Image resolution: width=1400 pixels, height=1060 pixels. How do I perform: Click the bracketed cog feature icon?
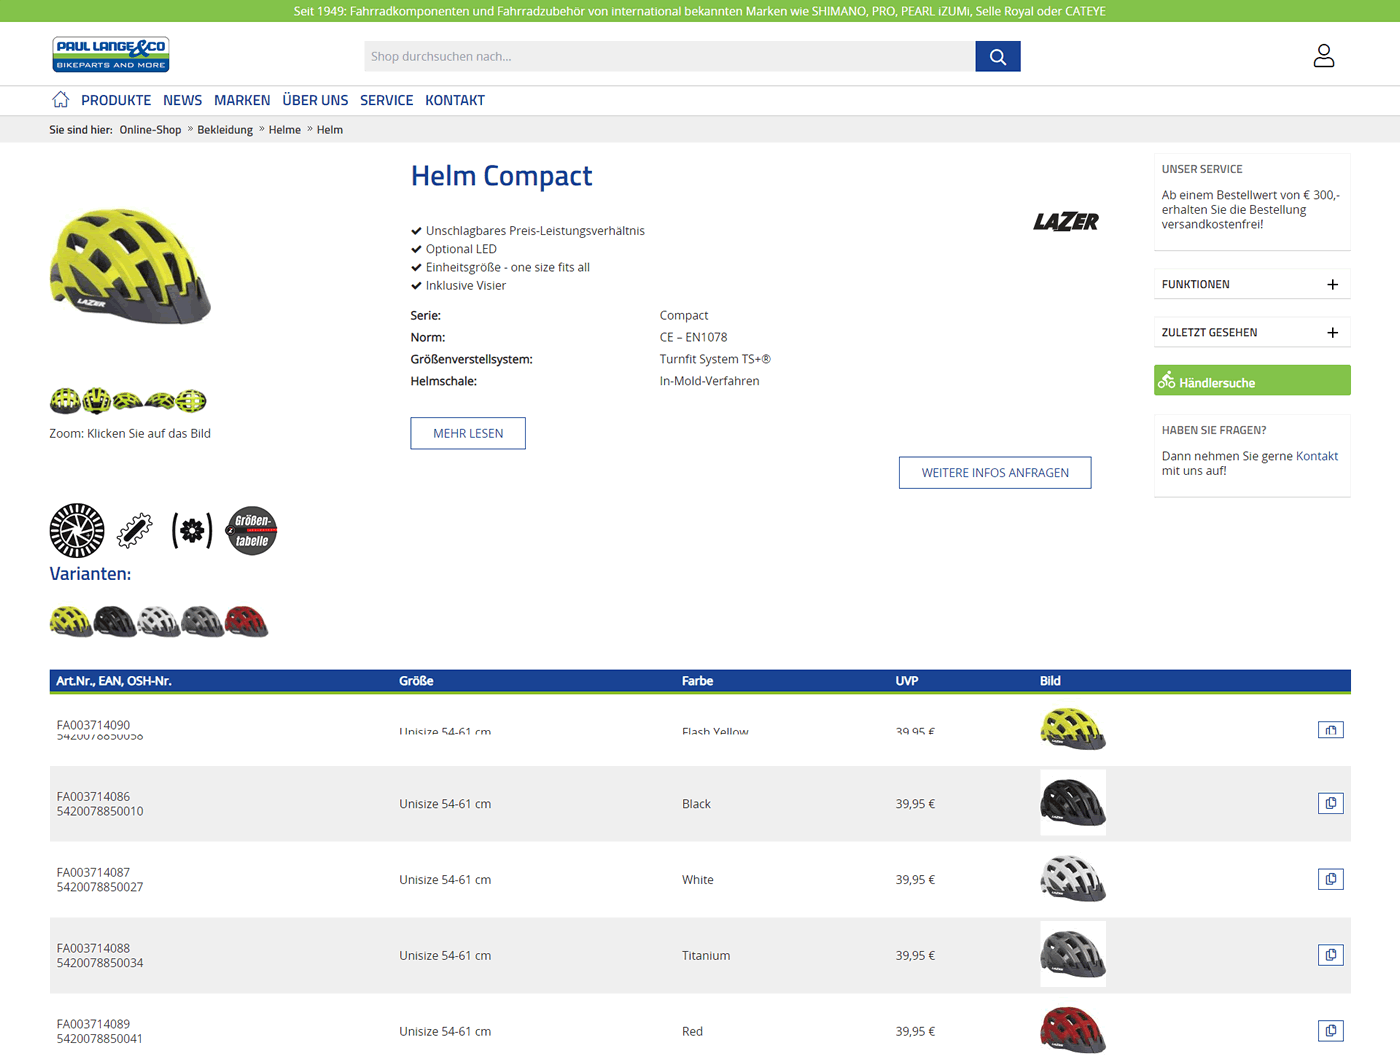coord(192,530)
